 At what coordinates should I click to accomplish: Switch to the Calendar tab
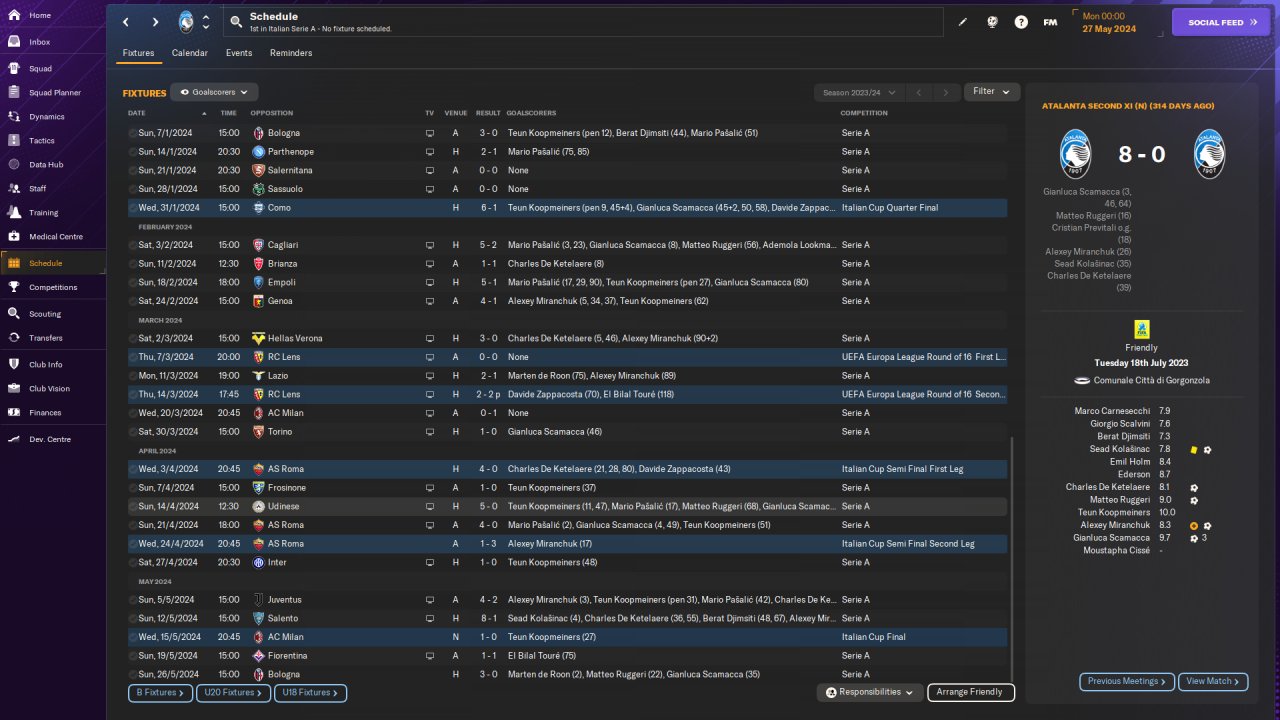click(x=189, y=53)
